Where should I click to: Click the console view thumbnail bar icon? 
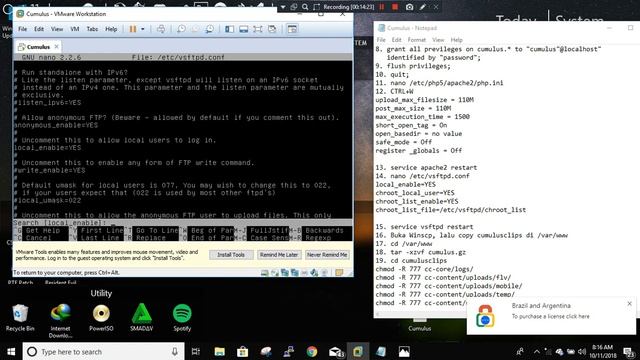pos(244,29)
